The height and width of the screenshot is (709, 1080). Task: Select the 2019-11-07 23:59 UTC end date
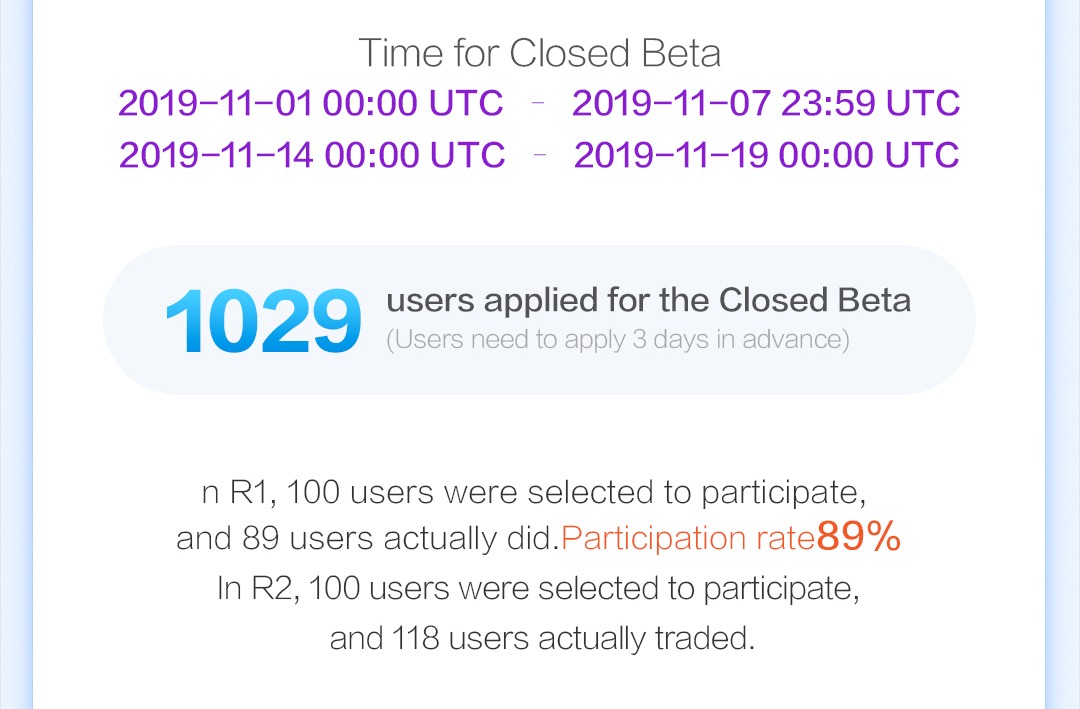pos(765,103)
